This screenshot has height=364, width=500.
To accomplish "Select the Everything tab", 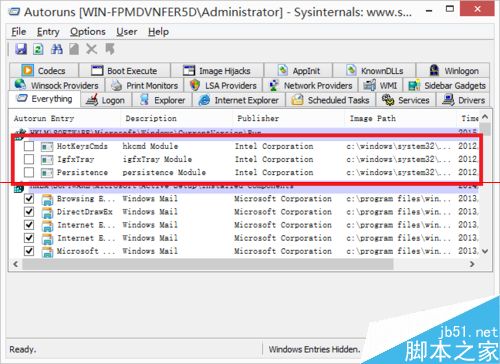I will coord(45,99).
